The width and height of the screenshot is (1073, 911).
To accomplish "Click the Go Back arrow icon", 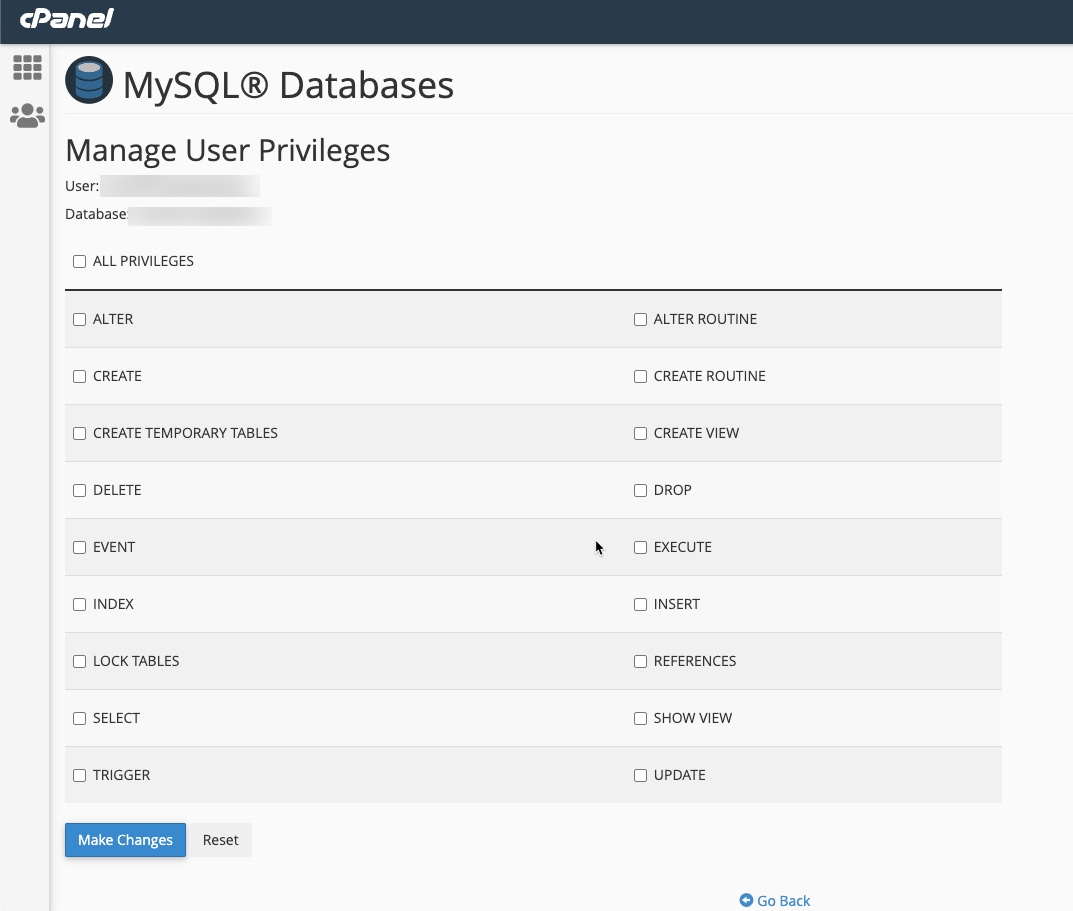I will coord(746,900).
